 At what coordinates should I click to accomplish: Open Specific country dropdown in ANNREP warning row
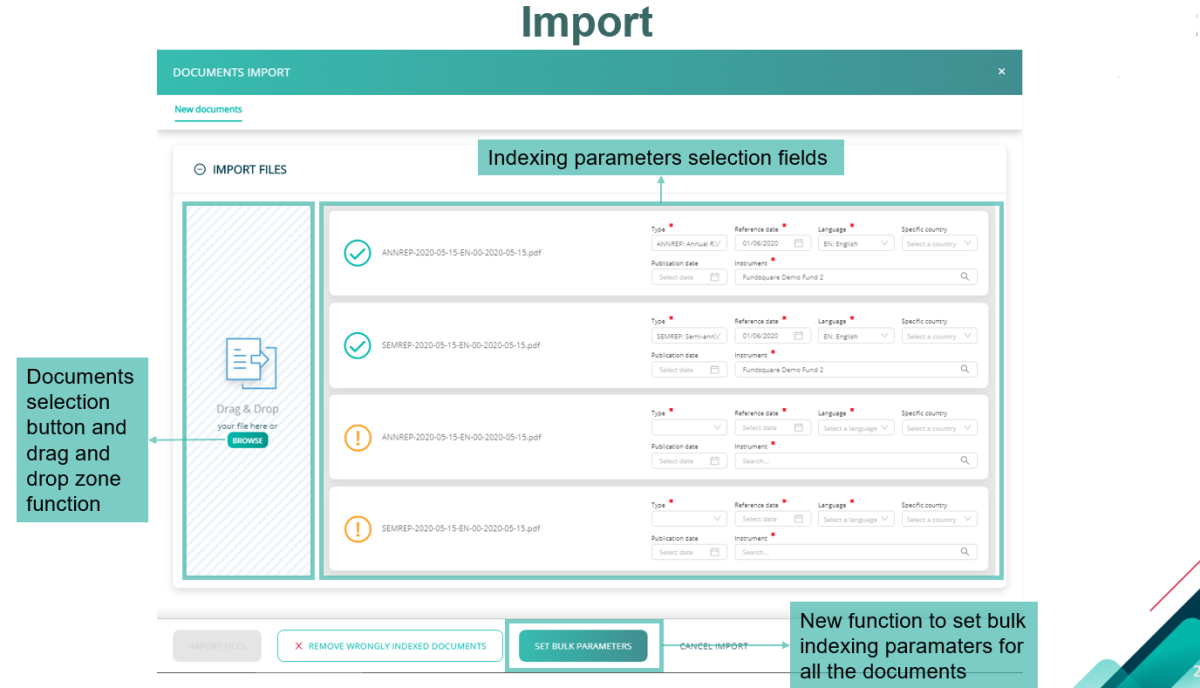point(939,428)
